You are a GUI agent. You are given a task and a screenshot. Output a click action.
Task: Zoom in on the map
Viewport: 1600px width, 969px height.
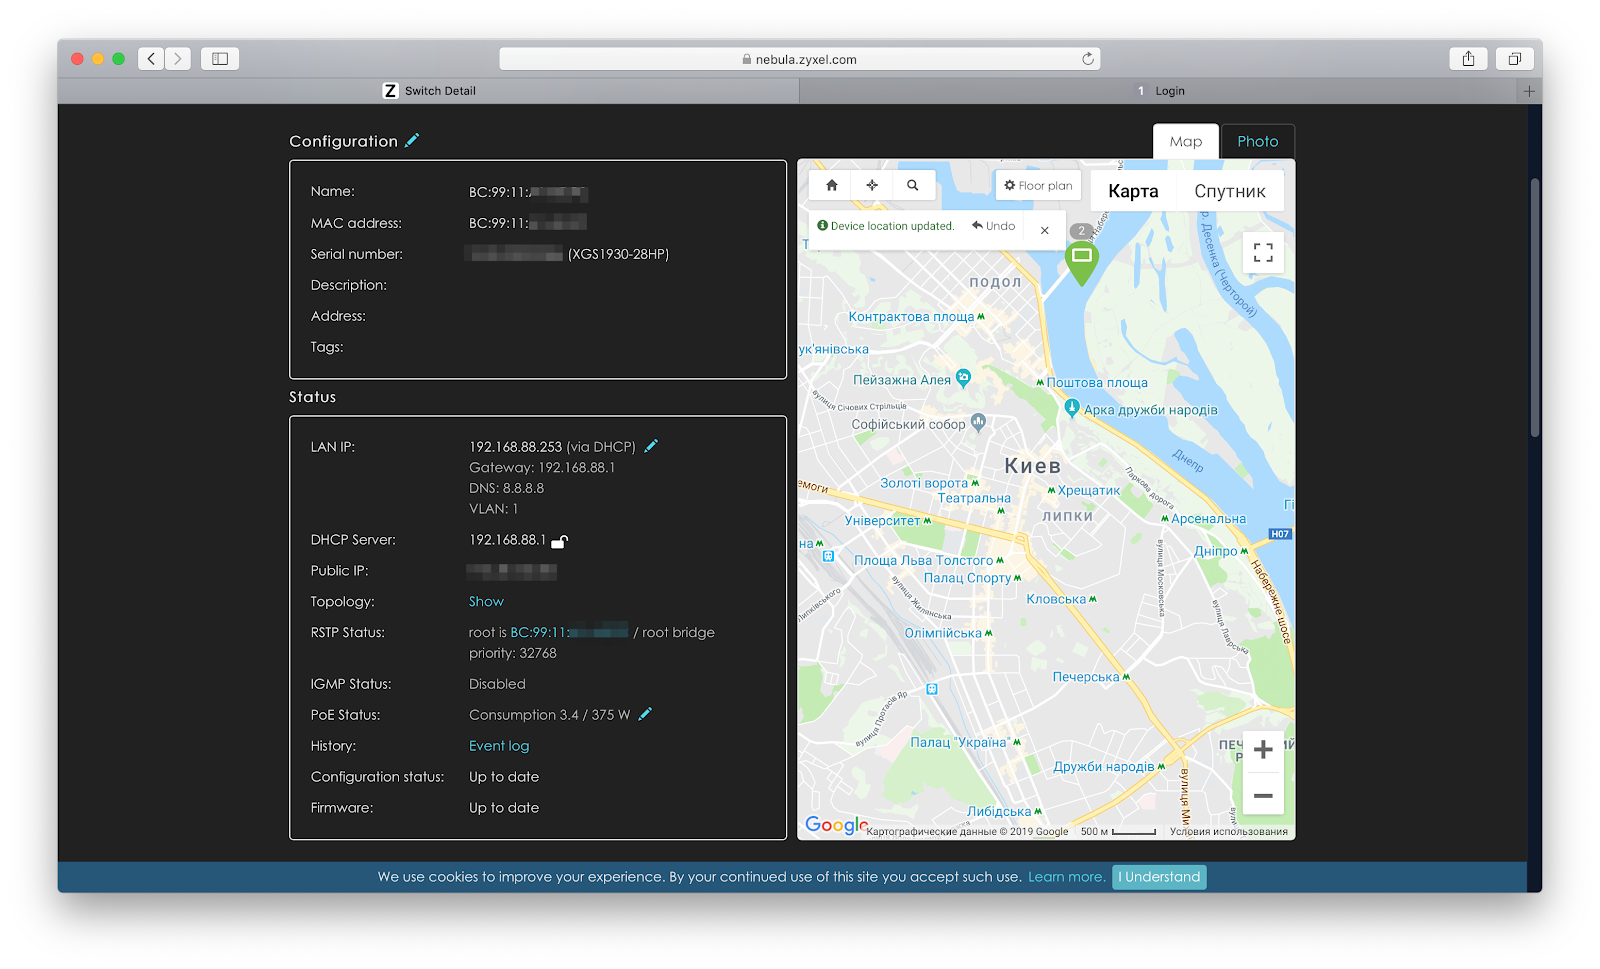click(1263, 749)
